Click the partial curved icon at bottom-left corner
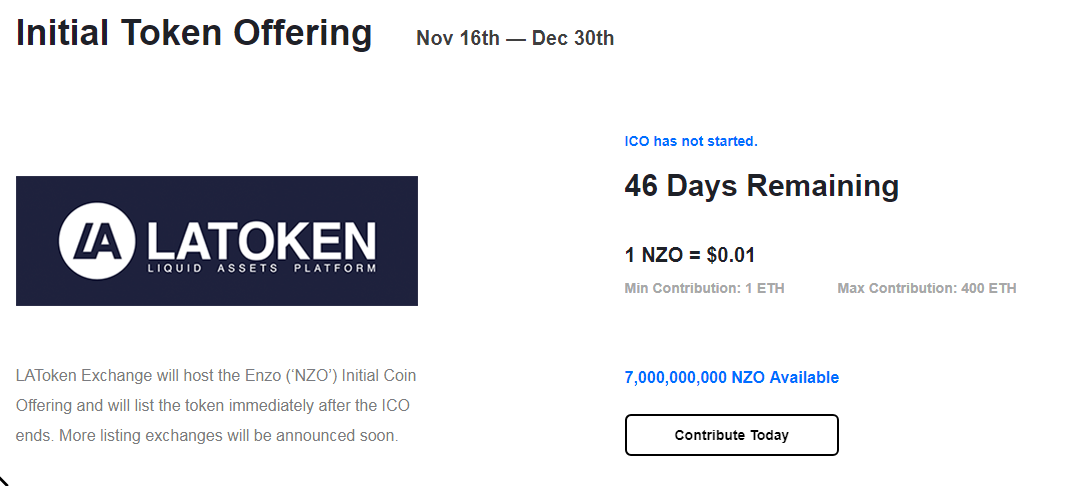The height and width of the screenshot is (486, 1071). (x=5, y=478)
